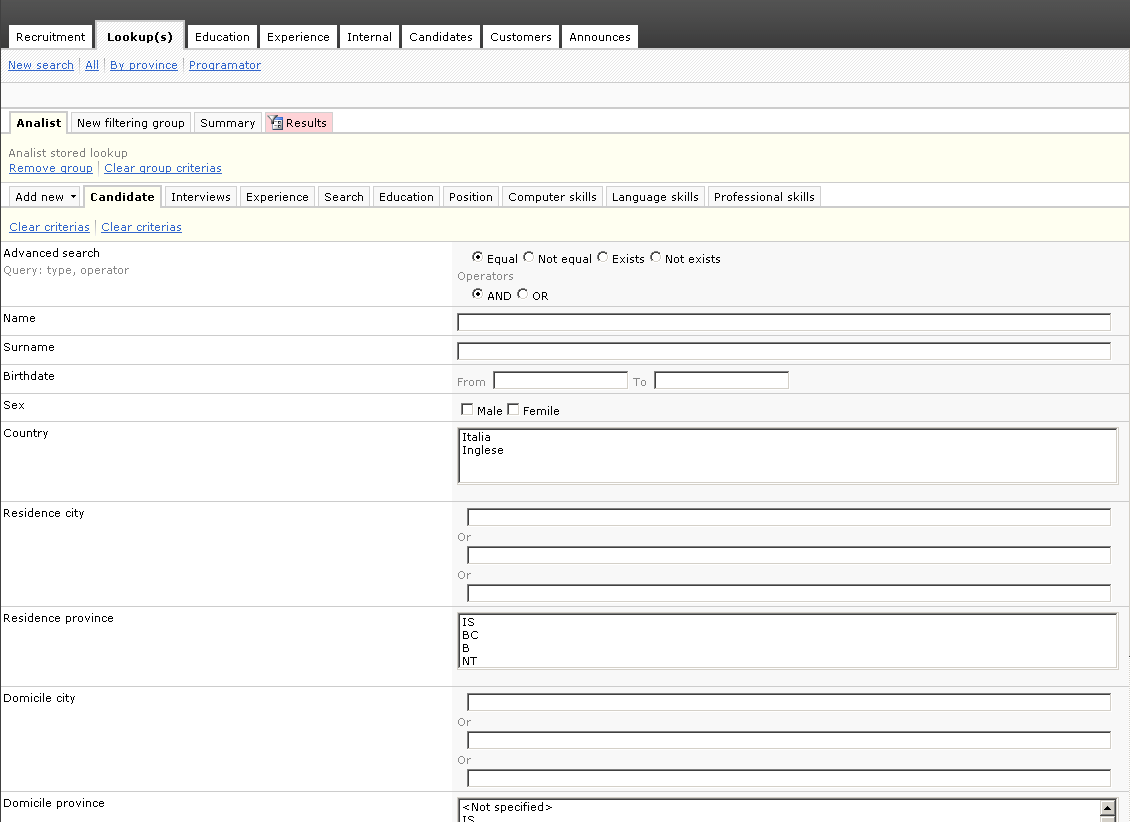The width and height of the screenshot is (1130, 822).
Task: Open the Announces tab
Action: coord(600,37)
